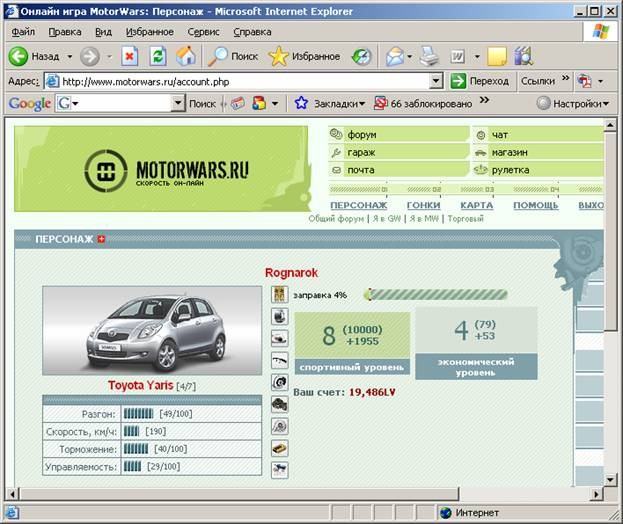Click the horizontal scrollbar right arrow

coord(596,494)
